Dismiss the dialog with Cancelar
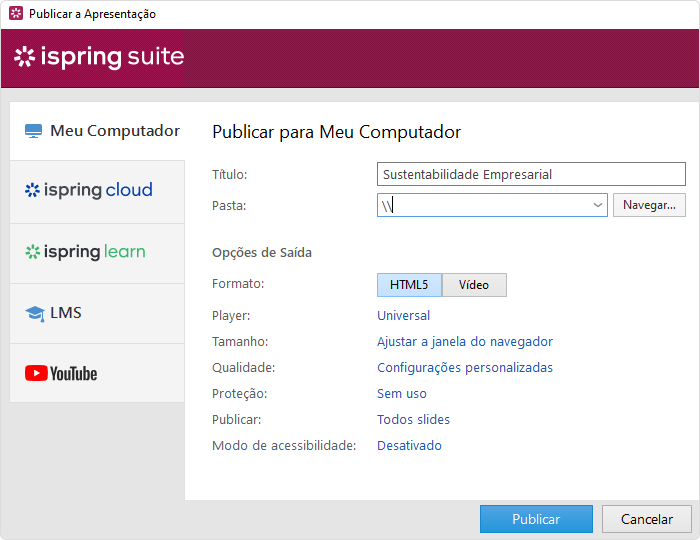 [x=647, y=519]
